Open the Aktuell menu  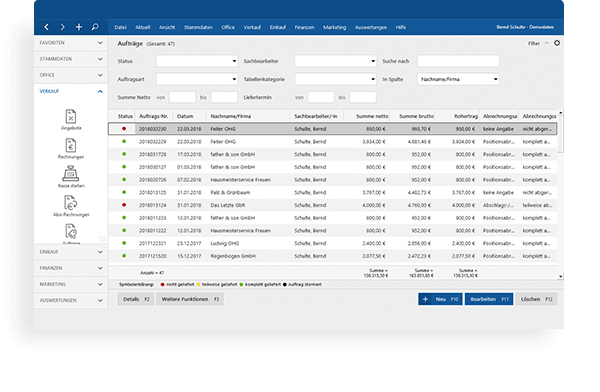point(142,27)
